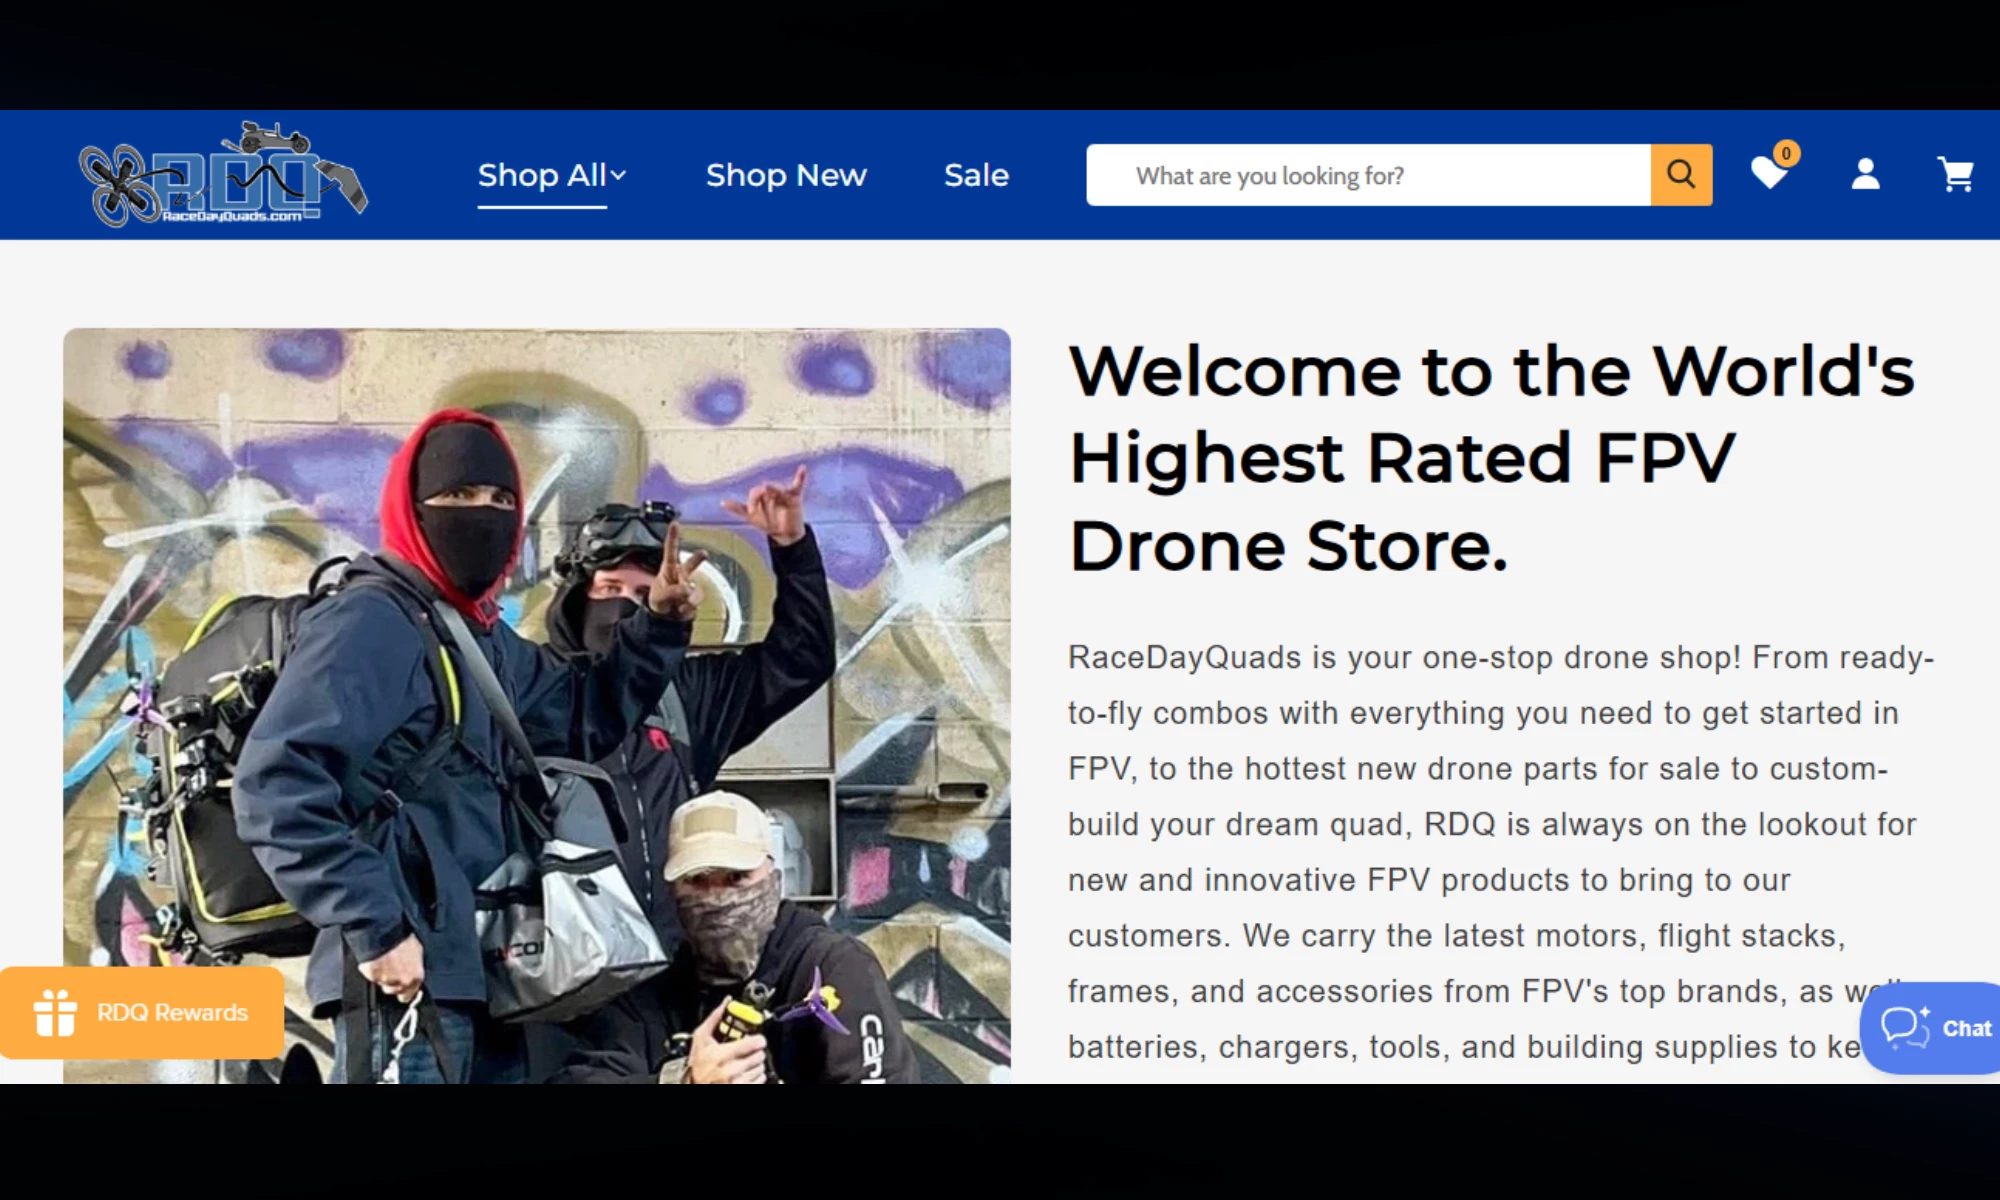Open the RDQ Rewards button

pyautogui.click(x=142, y=1012)
